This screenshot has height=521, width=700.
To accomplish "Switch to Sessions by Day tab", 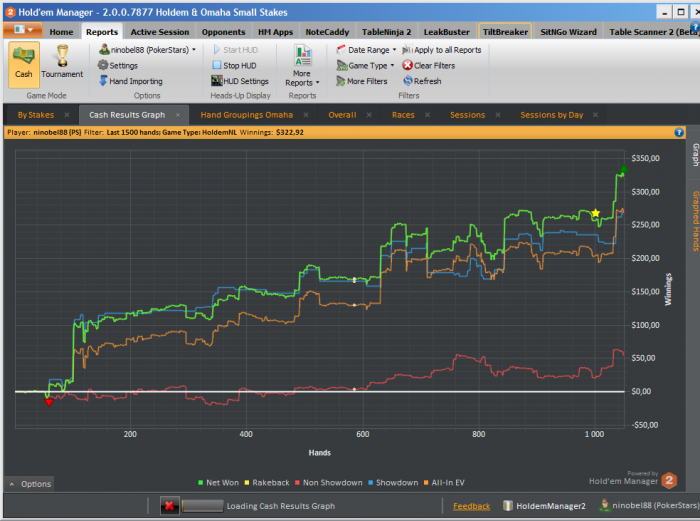I will (552, 115).
